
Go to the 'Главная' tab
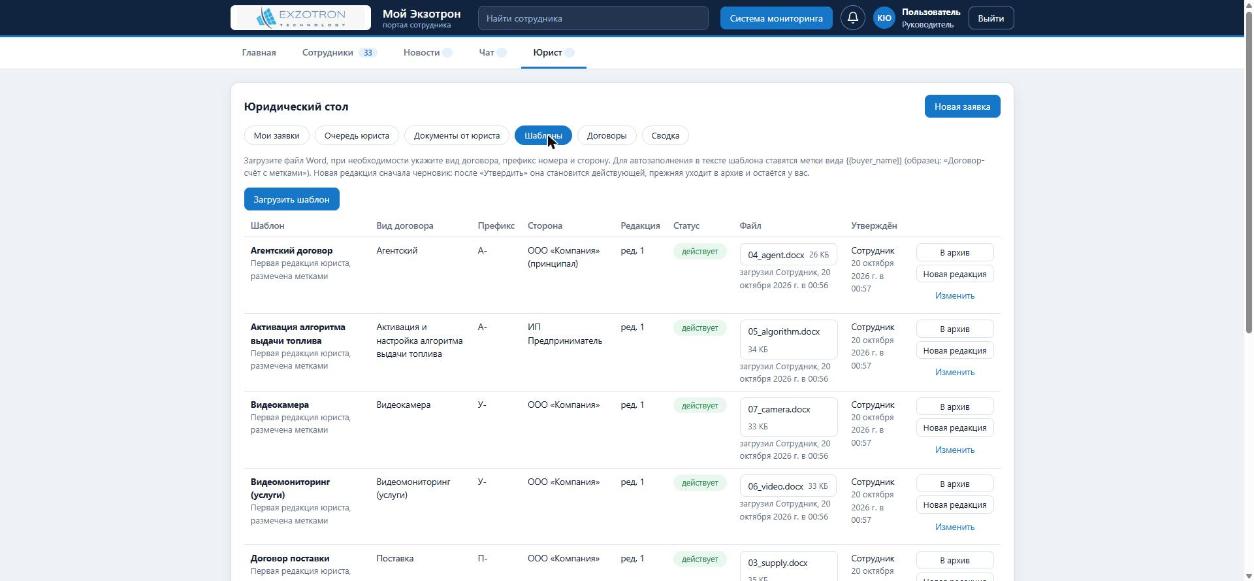[x=259, y=52]
